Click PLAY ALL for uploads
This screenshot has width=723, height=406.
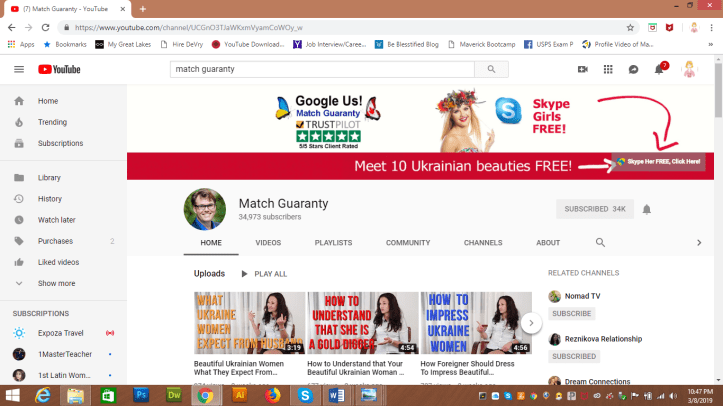click(x=264, y=274)
